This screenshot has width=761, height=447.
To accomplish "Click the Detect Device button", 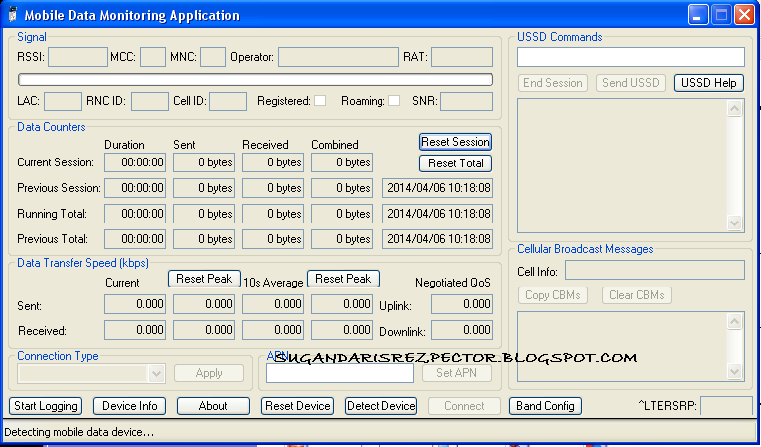I will pyautogui.click(x=381, y=406).
